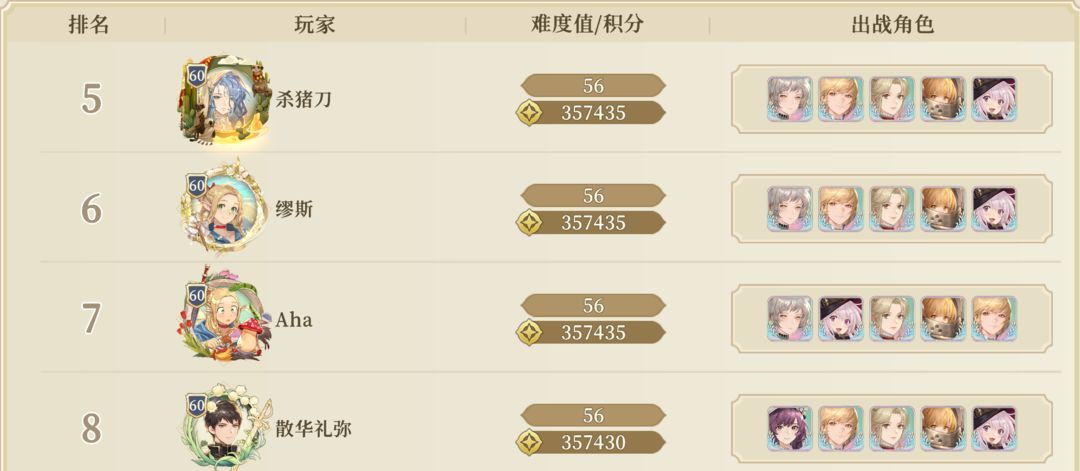1080x471 pixels.
Task: Click 散华礼弥's player avatar
Action: tap(226, 430)
